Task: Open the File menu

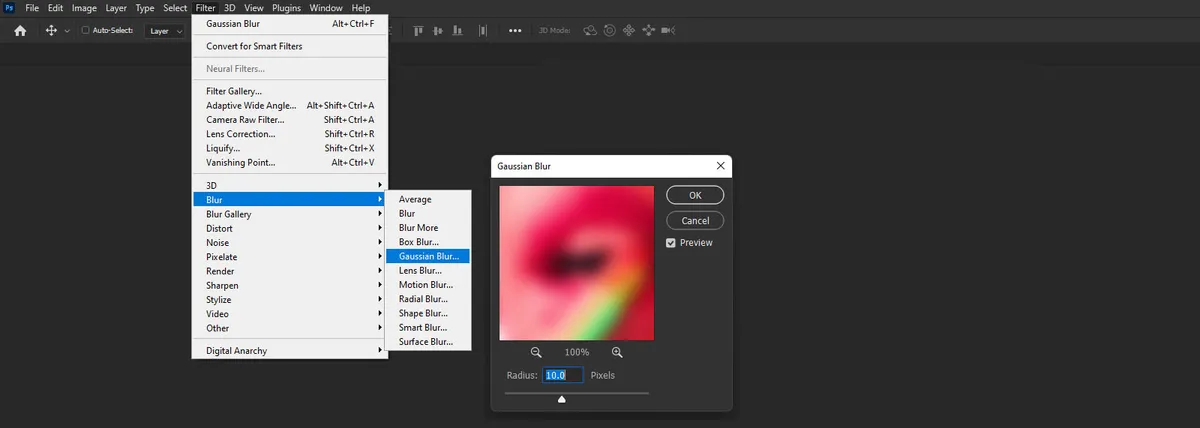Action: [33, 8]
